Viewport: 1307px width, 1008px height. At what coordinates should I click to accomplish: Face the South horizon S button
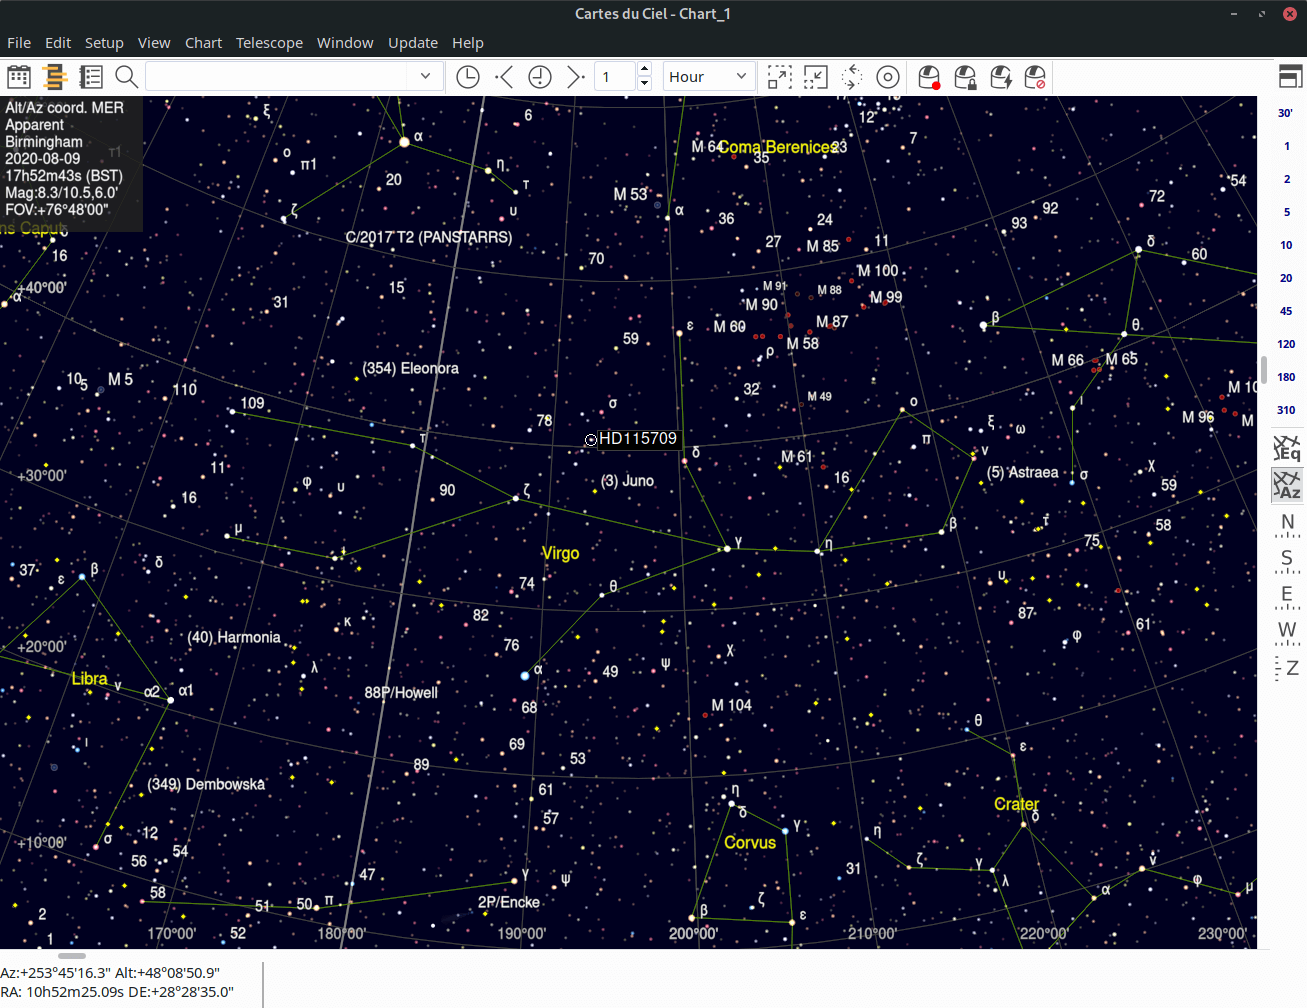[x=1287, y=559]
